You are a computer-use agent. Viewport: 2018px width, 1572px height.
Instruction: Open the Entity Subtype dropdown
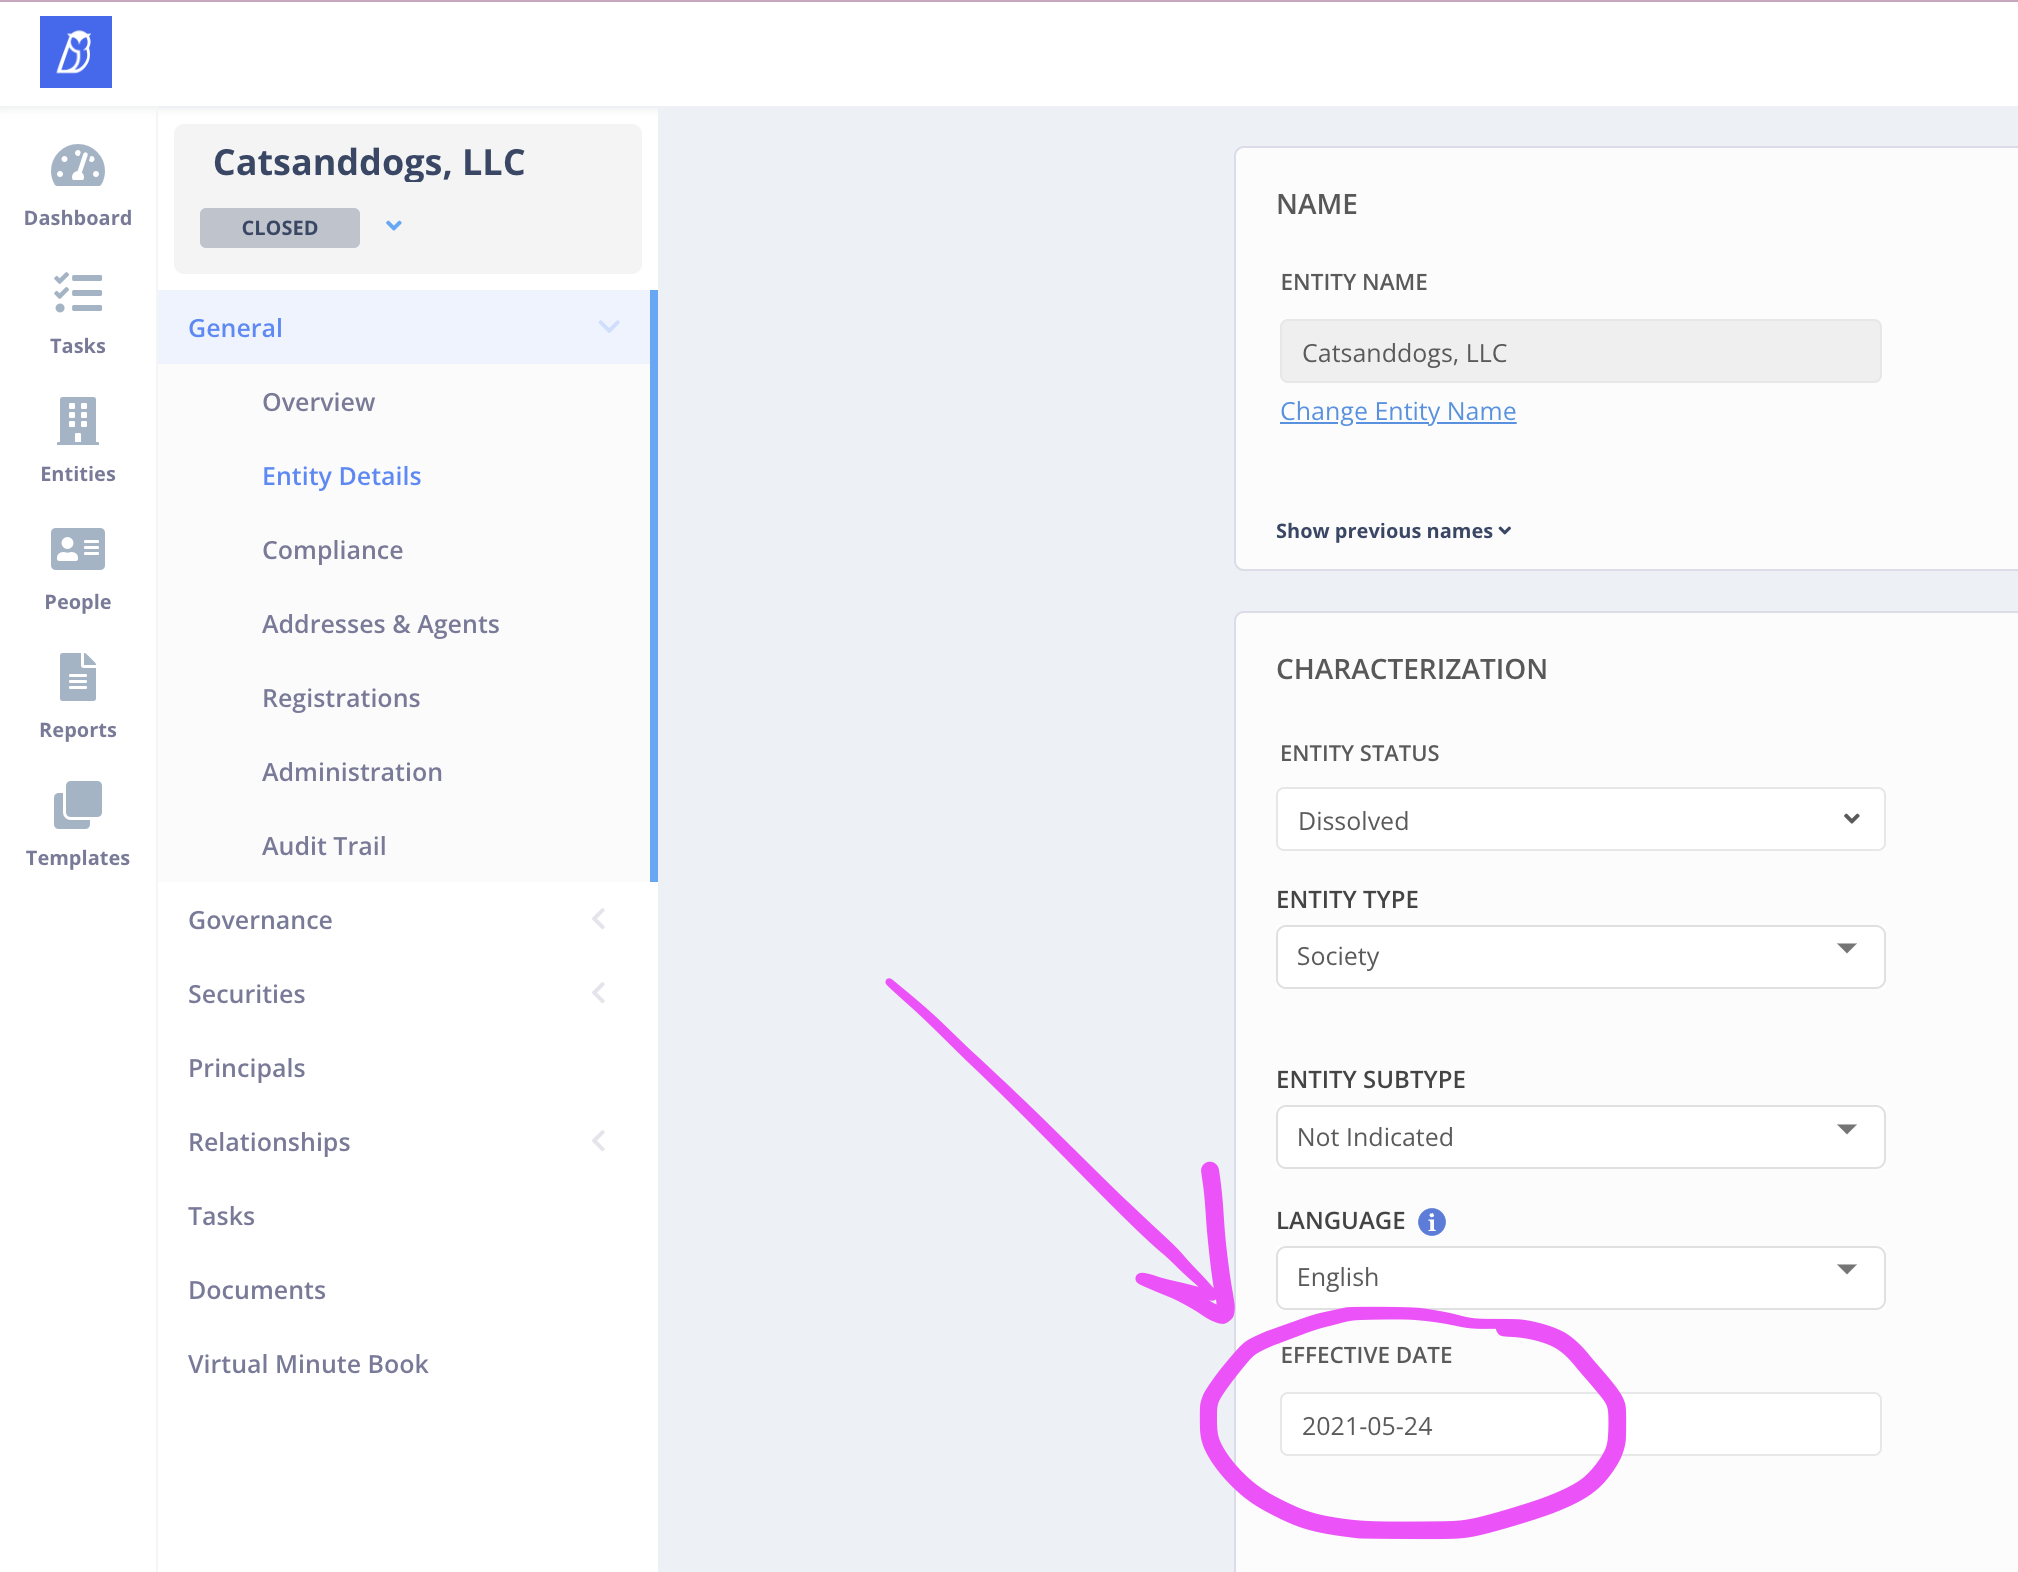click(1580, 1137)
